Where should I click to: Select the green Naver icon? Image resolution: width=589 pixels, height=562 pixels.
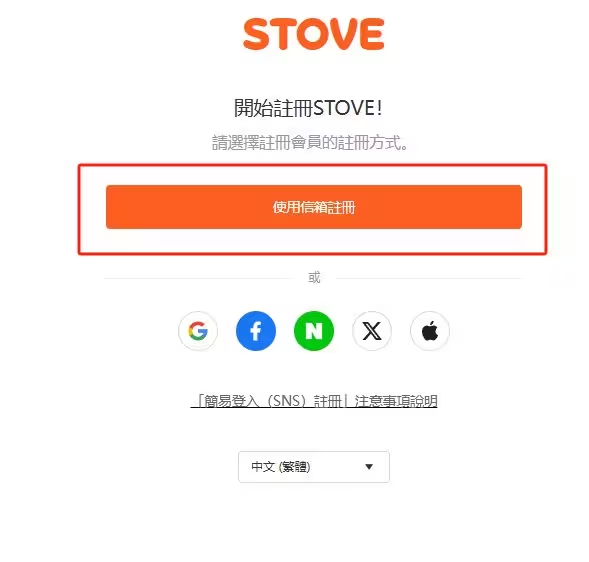(x=314, y=331)
